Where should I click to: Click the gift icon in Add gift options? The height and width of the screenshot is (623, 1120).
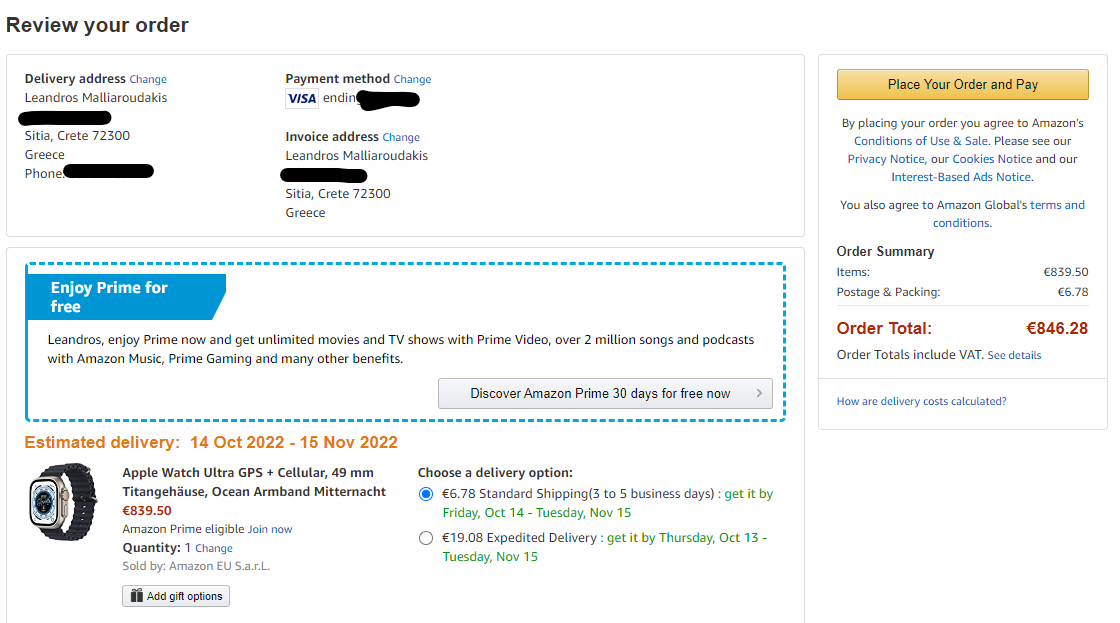point(136,596)
